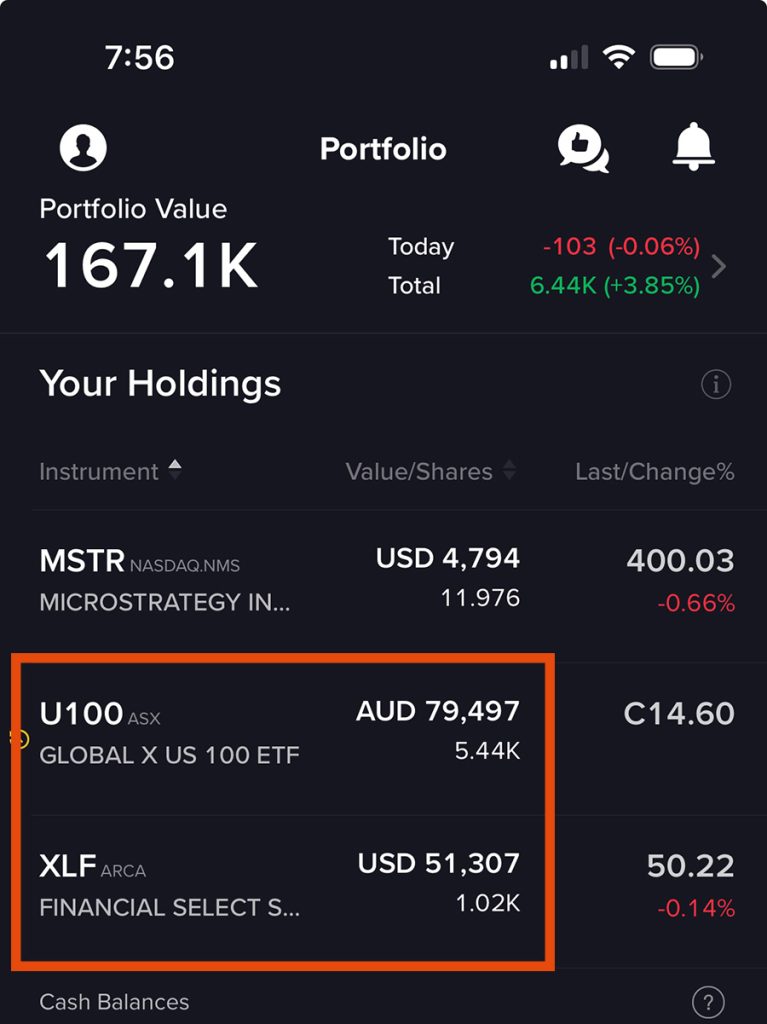Tap Today's loss -103 (-0.06%) value

click(621, 246)
